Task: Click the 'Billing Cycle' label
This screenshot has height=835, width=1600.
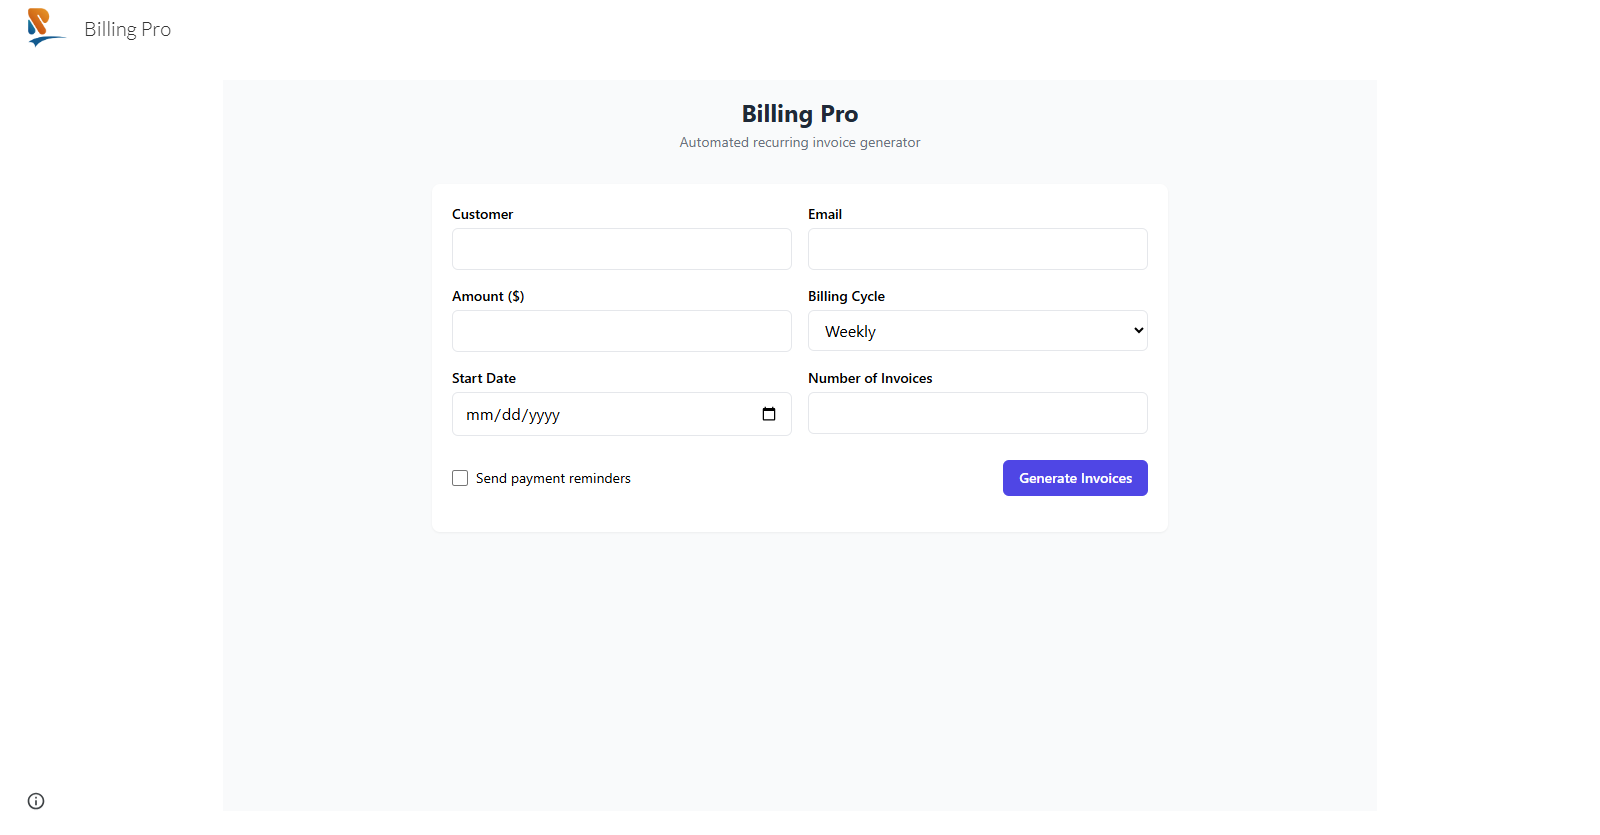Action: tap(846, 296)
